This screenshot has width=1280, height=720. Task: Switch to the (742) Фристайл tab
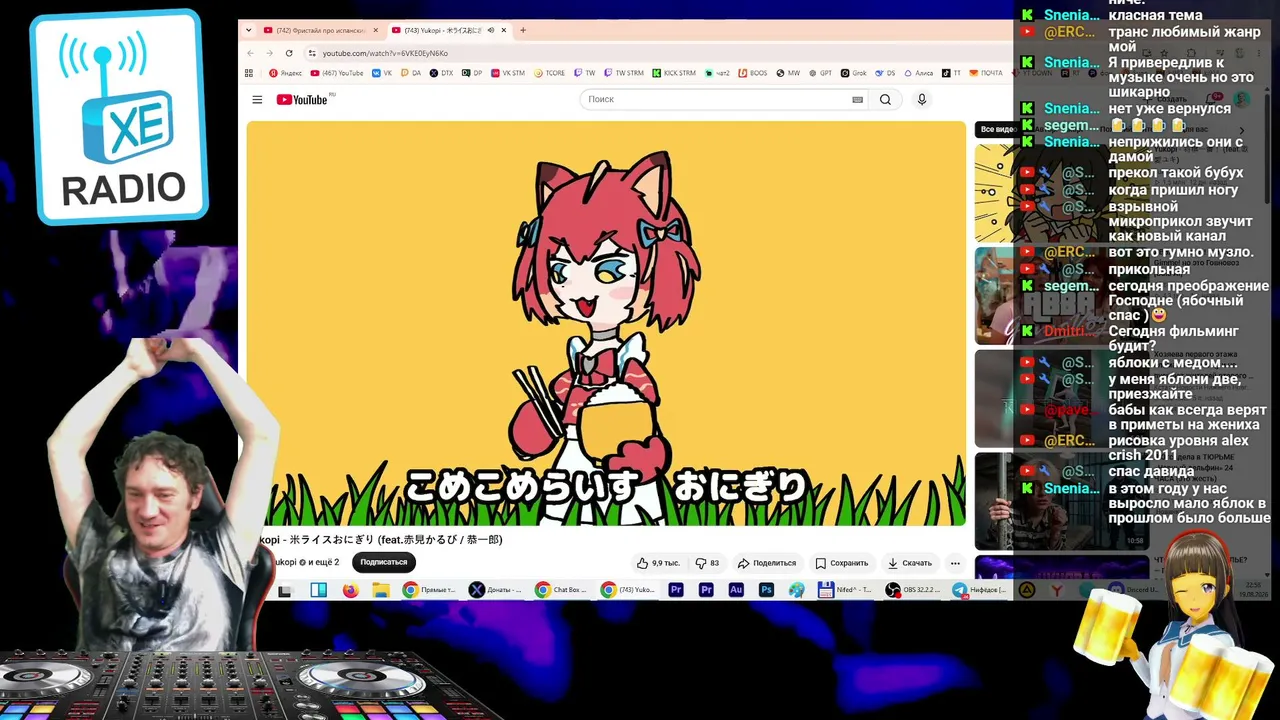(320, 30)
